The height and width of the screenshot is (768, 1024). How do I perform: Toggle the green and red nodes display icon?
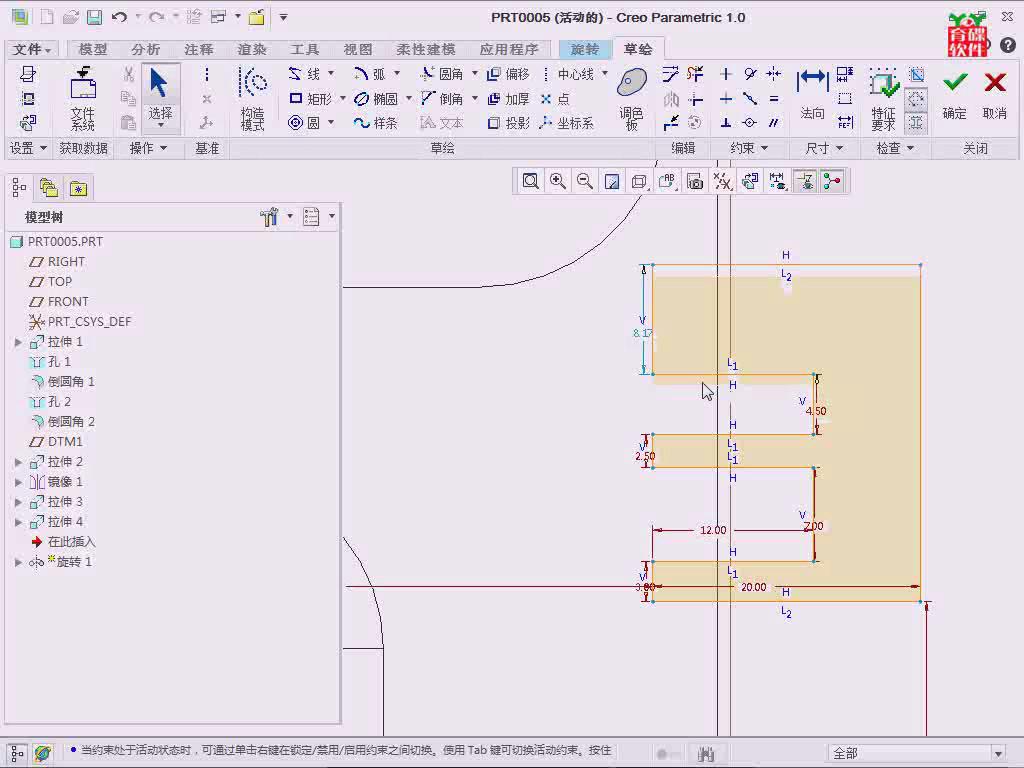point(831,181)
